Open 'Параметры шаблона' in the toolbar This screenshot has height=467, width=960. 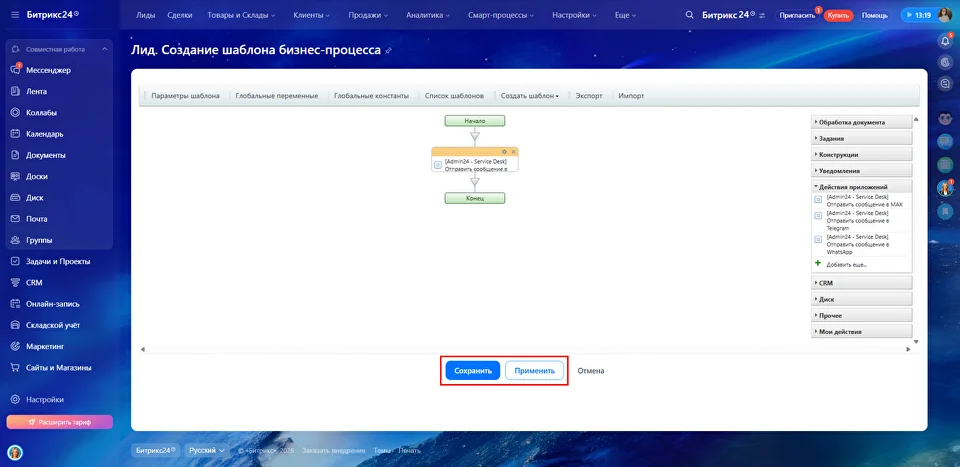pos(185,96)
